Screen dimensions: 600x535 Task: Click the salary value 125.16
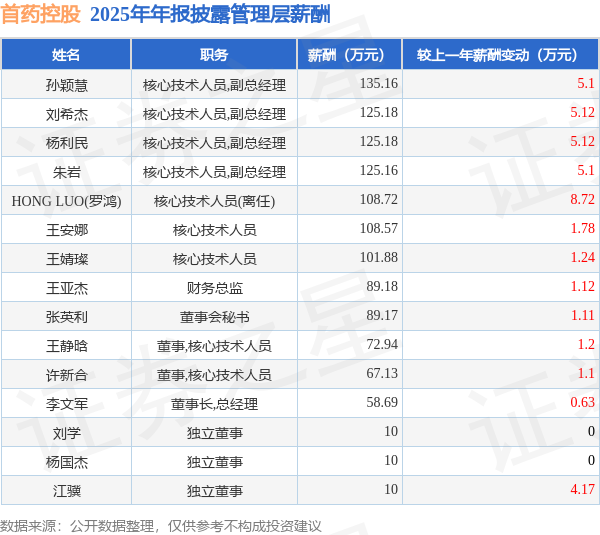(x=379, y=170)
